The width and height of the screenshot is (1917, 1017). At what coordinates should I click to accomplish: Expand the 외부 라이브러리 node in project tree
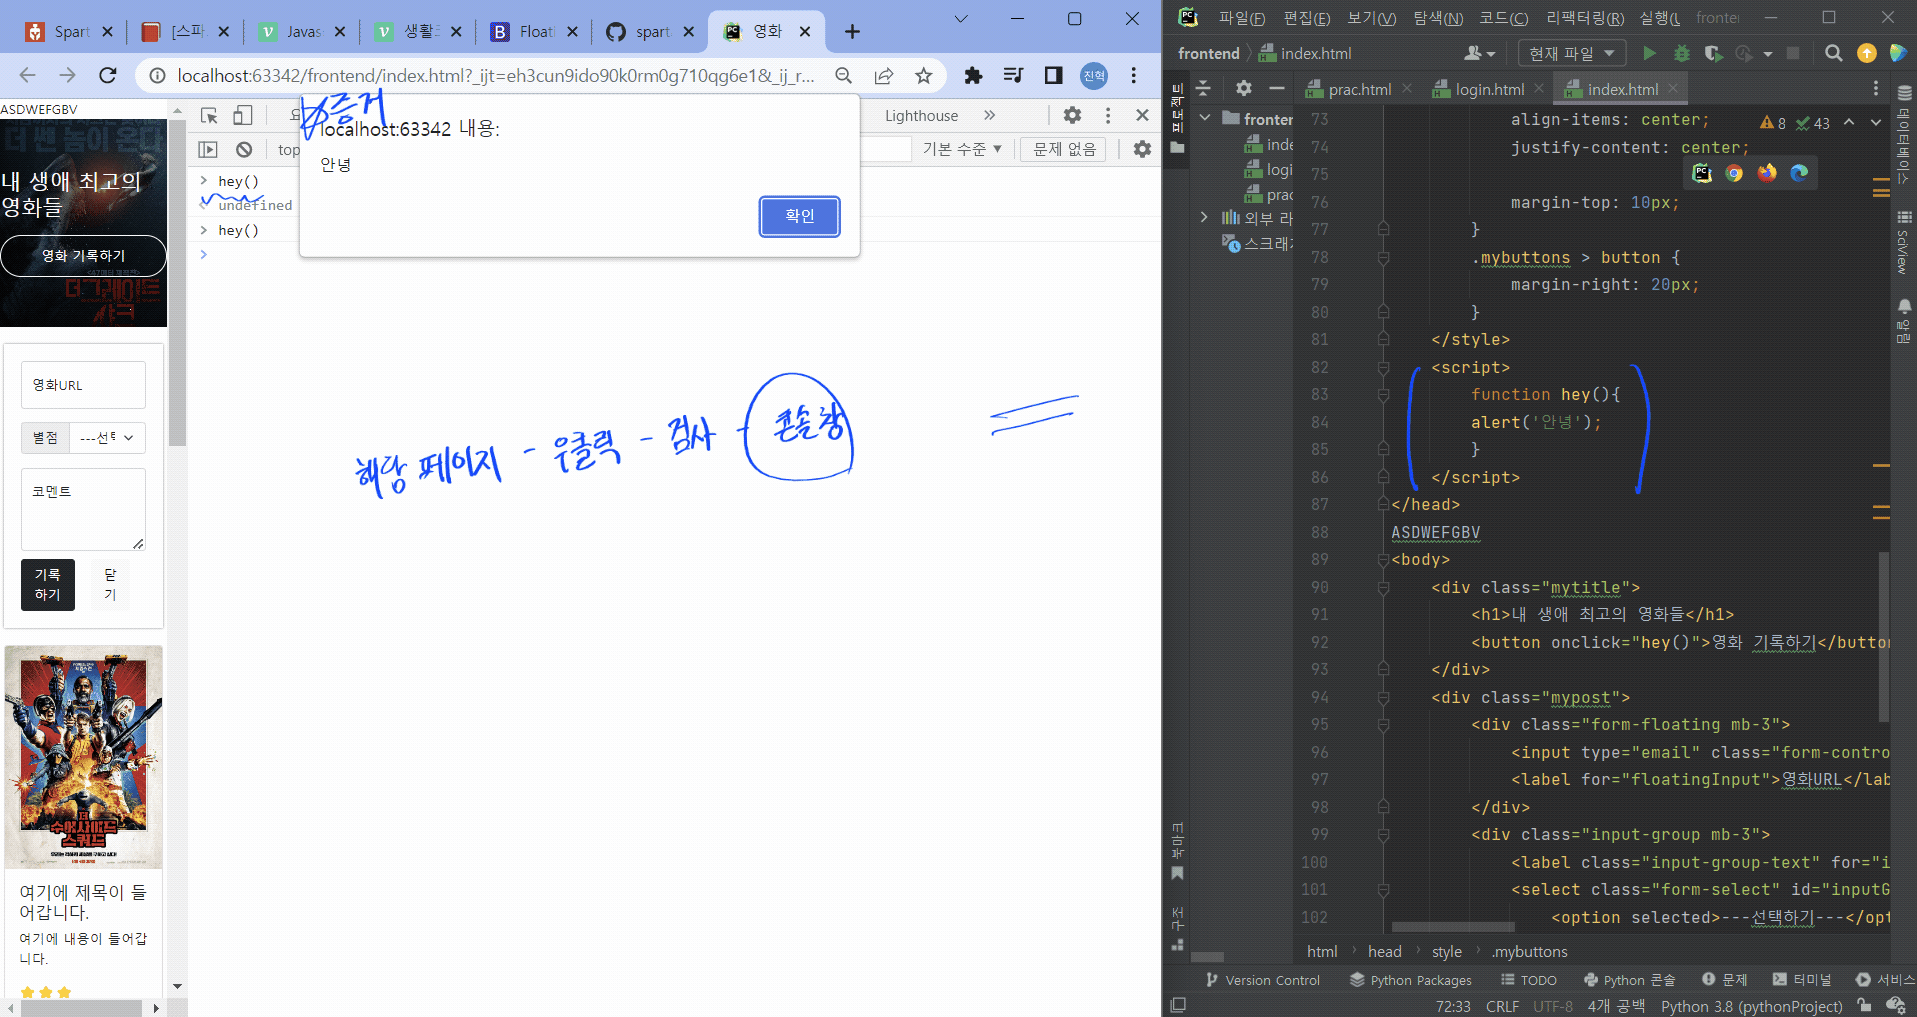(1203, 217)
